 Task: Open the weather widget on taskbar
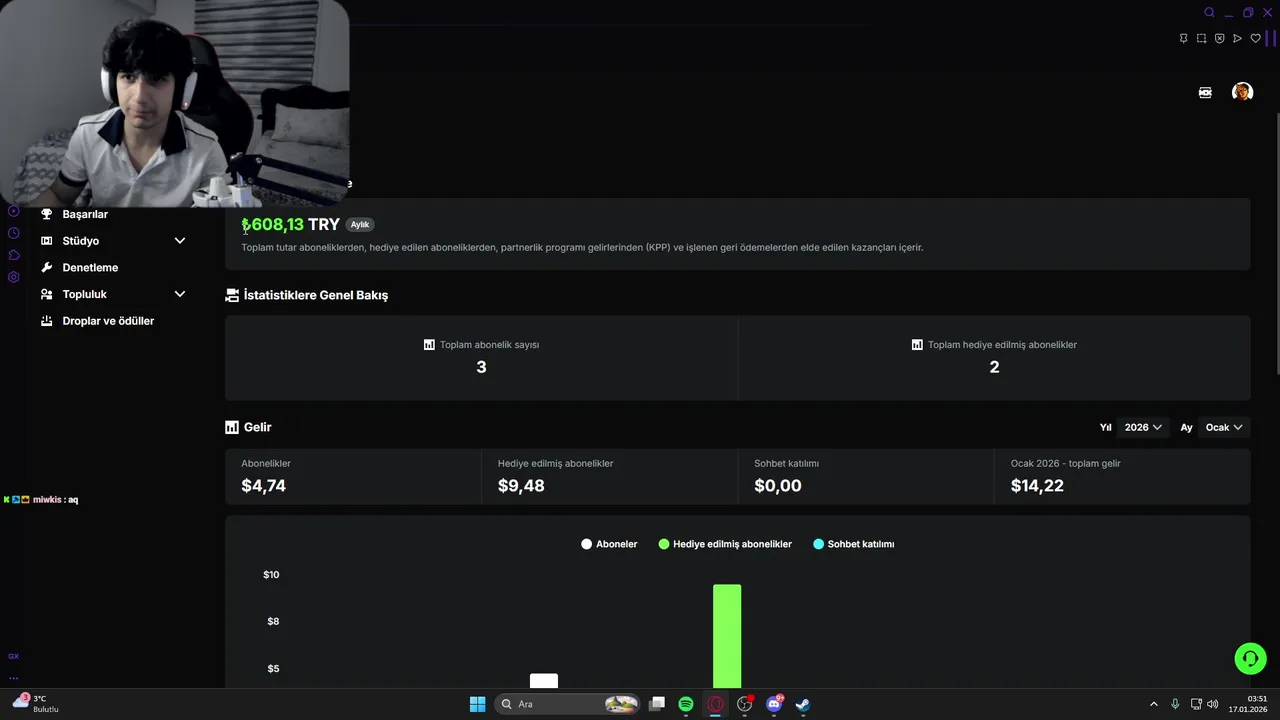(35, 704)
